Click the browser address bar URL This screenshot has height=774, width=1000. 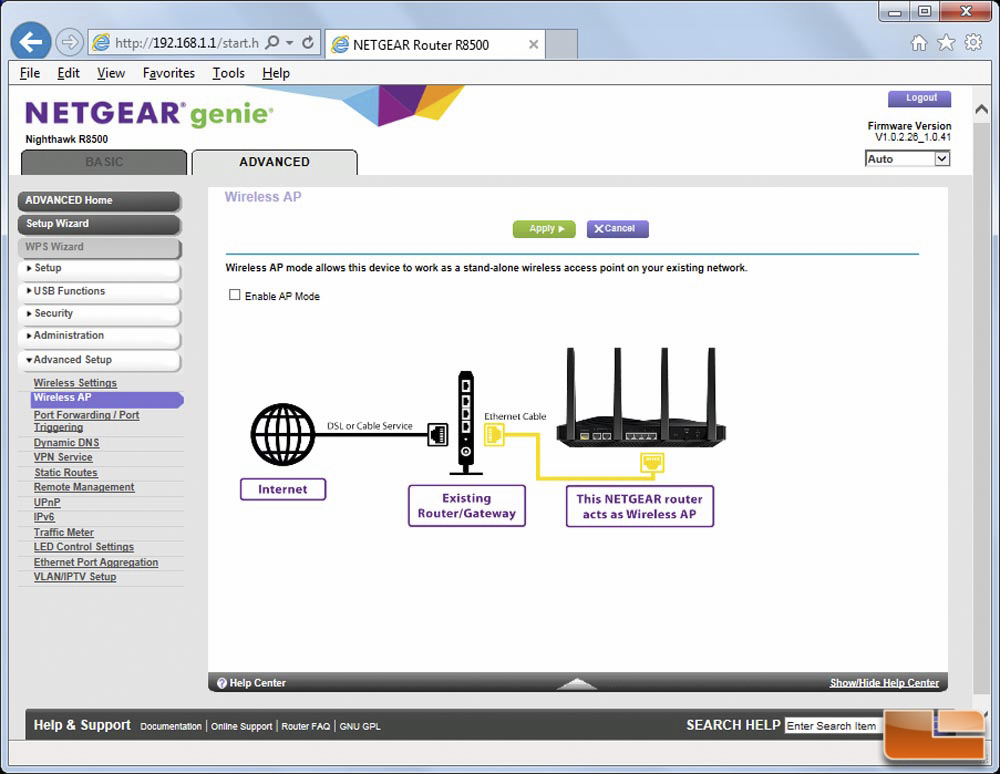coord(187,43)
